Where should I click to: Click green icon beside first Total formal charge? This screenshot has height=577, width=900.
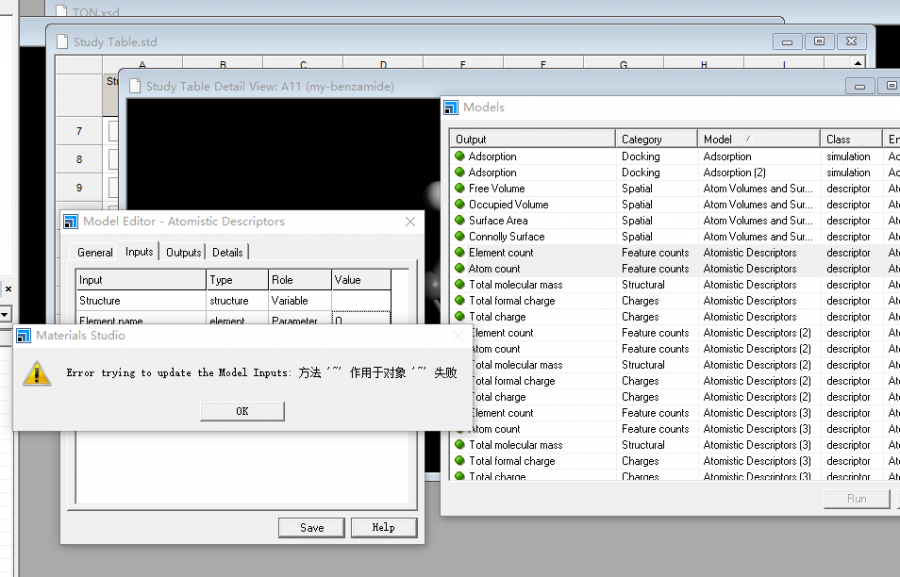click(460, 300)
